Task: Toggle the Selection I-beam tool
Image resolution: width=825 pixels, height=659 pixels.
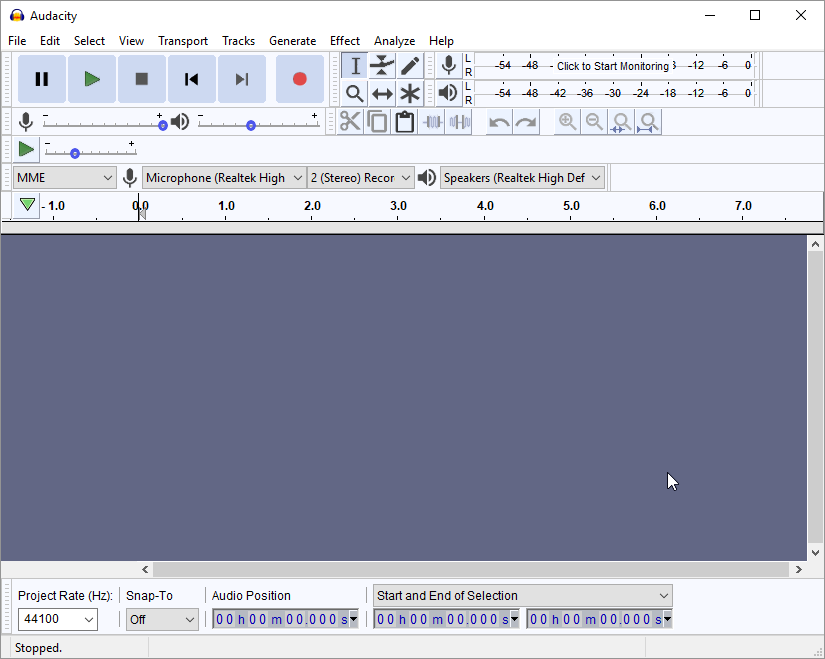Action: coord(354,66)
